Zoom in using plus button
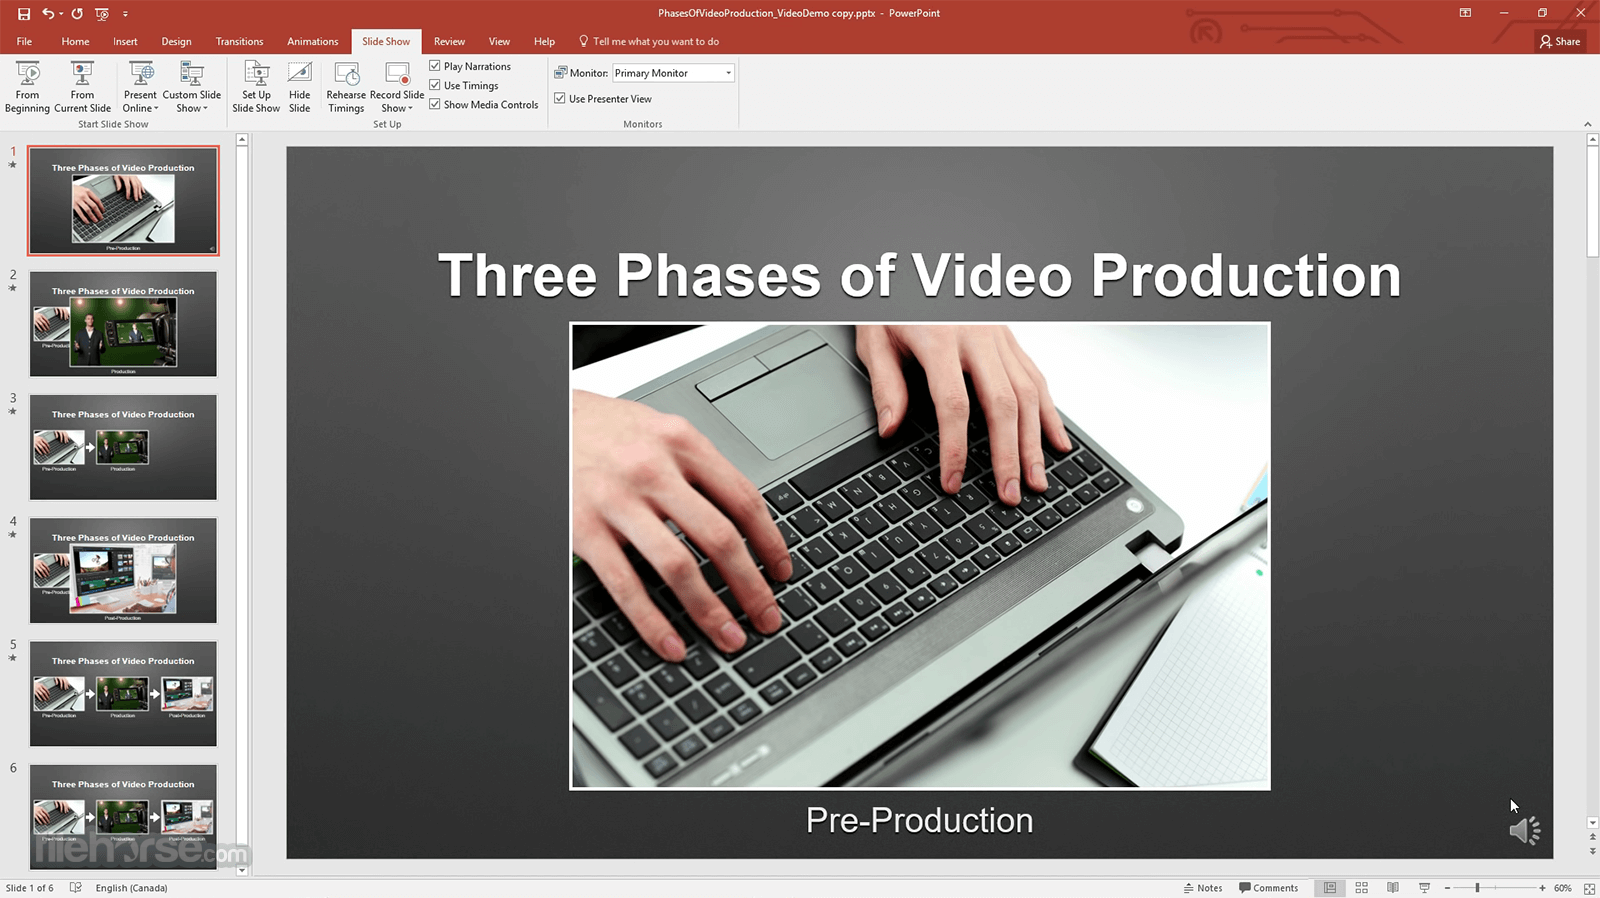 tap(1542, 888)
